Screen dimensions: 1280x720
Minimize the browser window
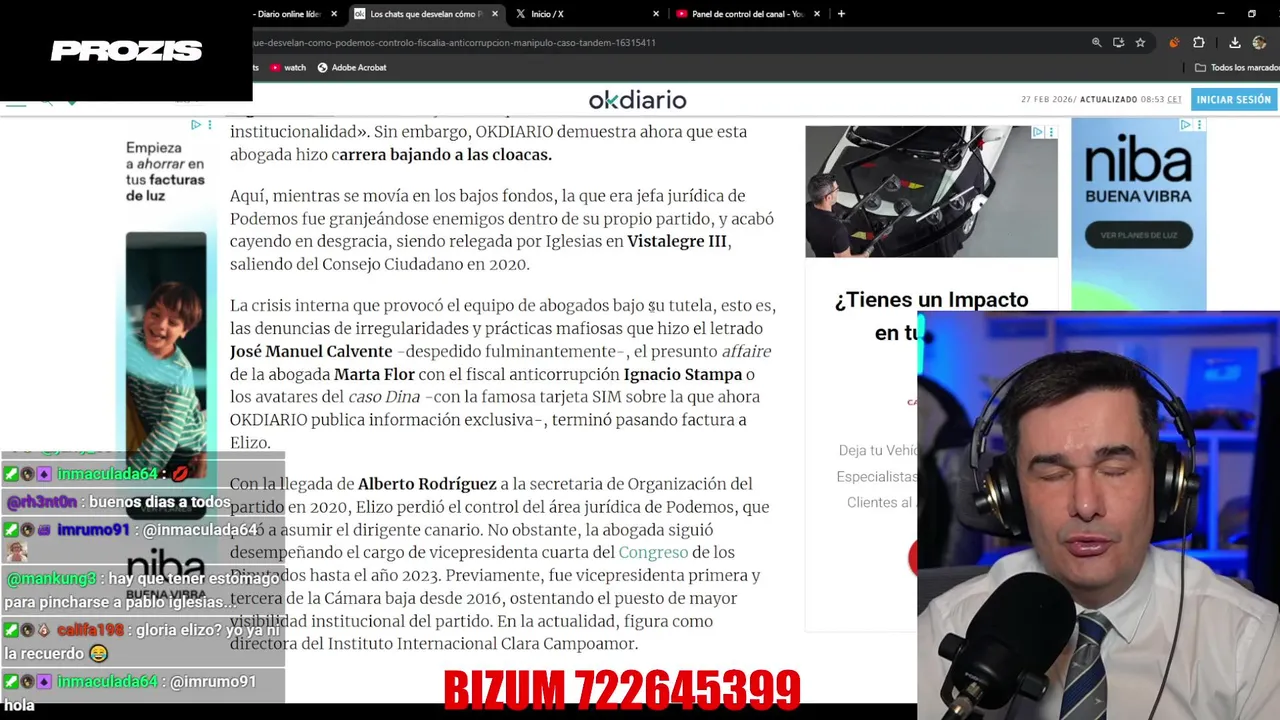click(x=1221, y=14)
